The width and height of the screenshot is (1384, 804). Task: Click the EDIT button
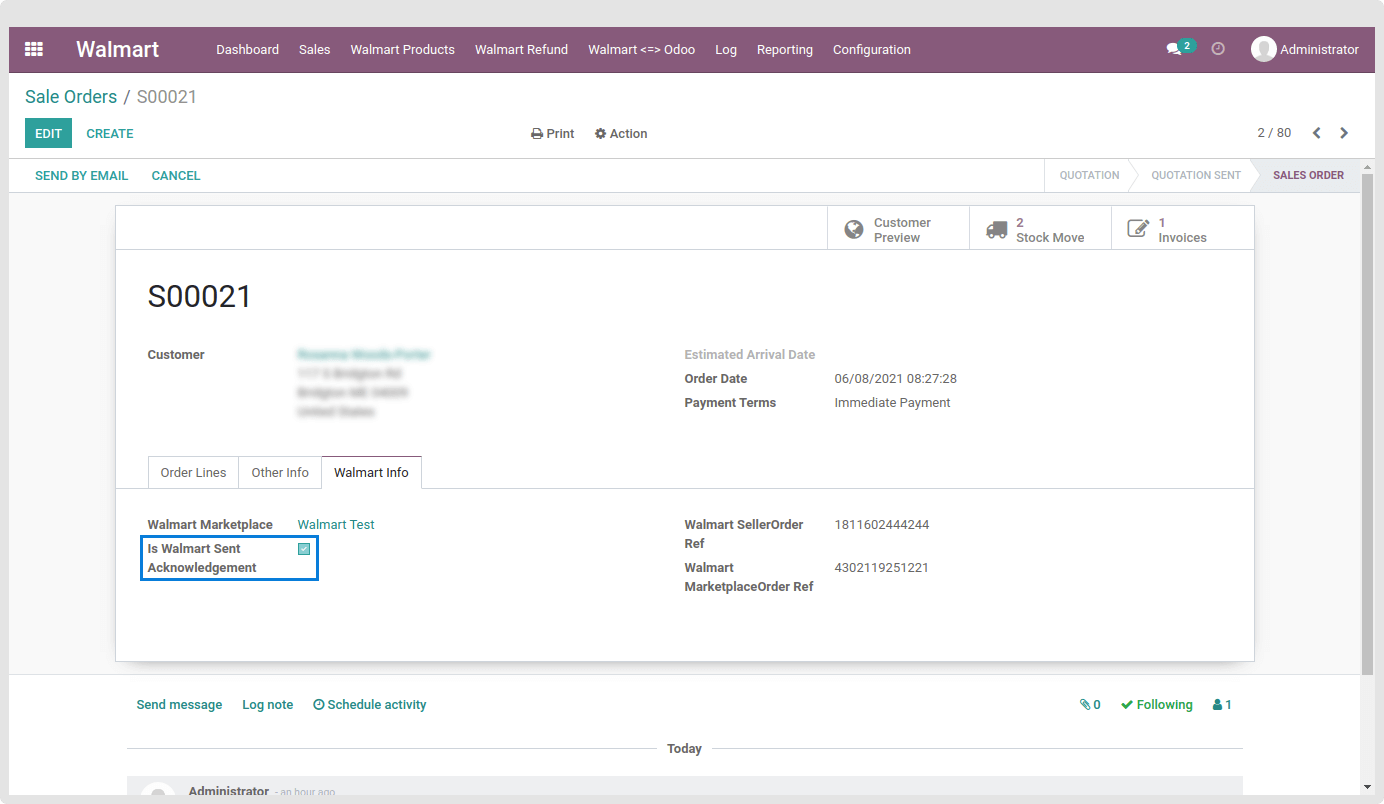(x=48, y=133)
